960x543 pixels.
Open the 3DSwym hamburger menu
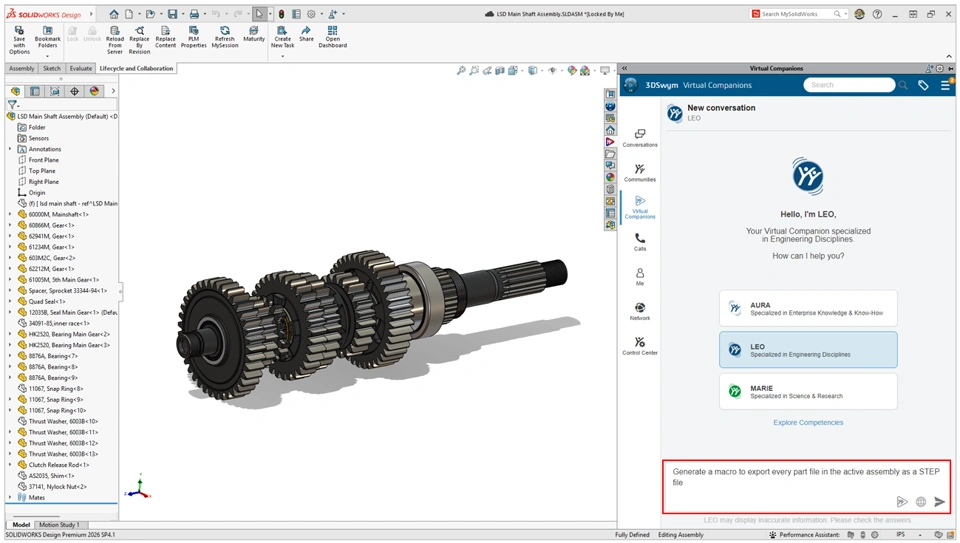point(945,86)
